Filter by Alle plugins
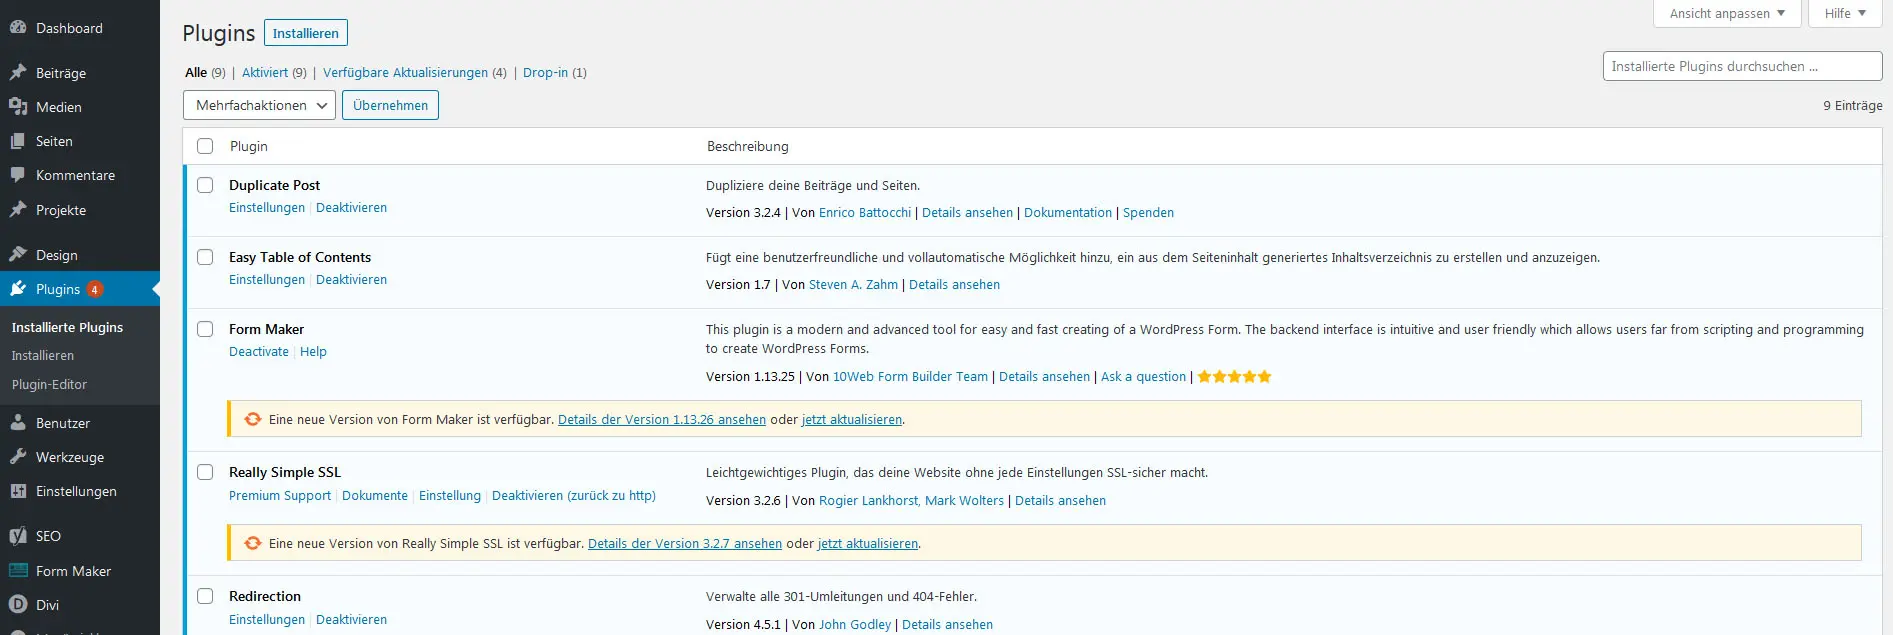The width and height of the screenshot is (1893, 635). 196,73
